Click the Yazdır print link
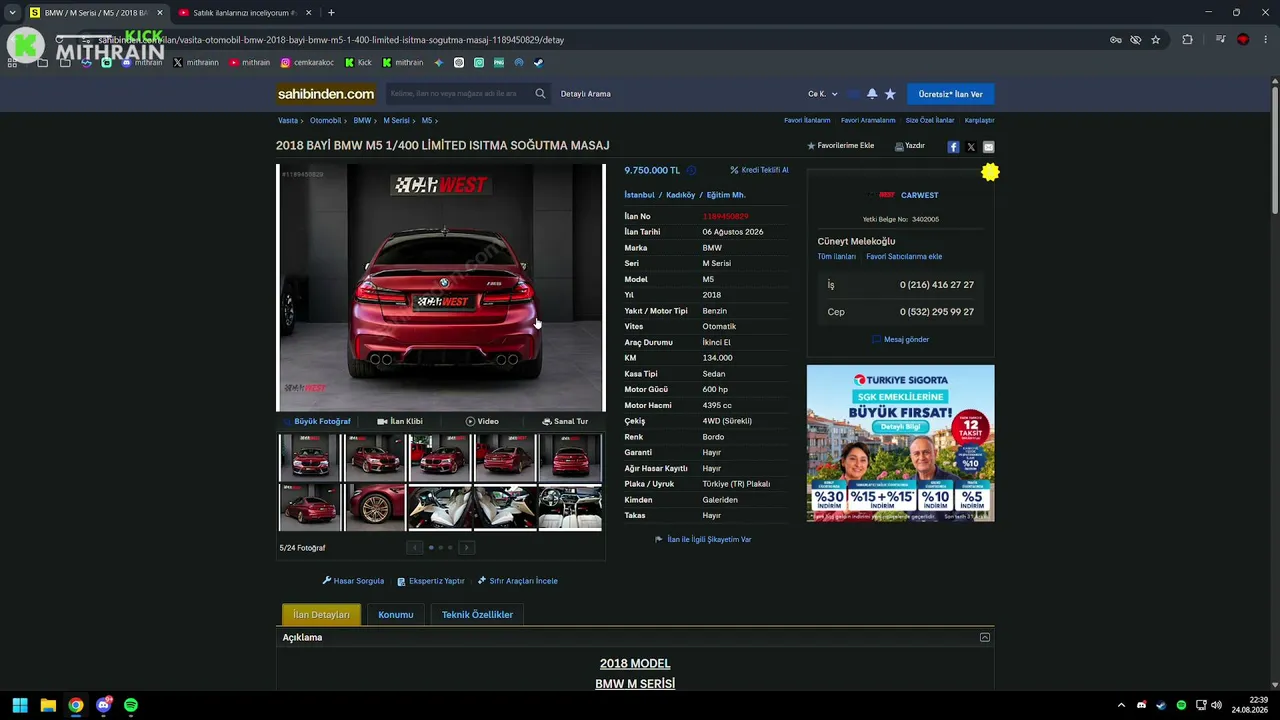1280x720 pixels. pos(910,146)
